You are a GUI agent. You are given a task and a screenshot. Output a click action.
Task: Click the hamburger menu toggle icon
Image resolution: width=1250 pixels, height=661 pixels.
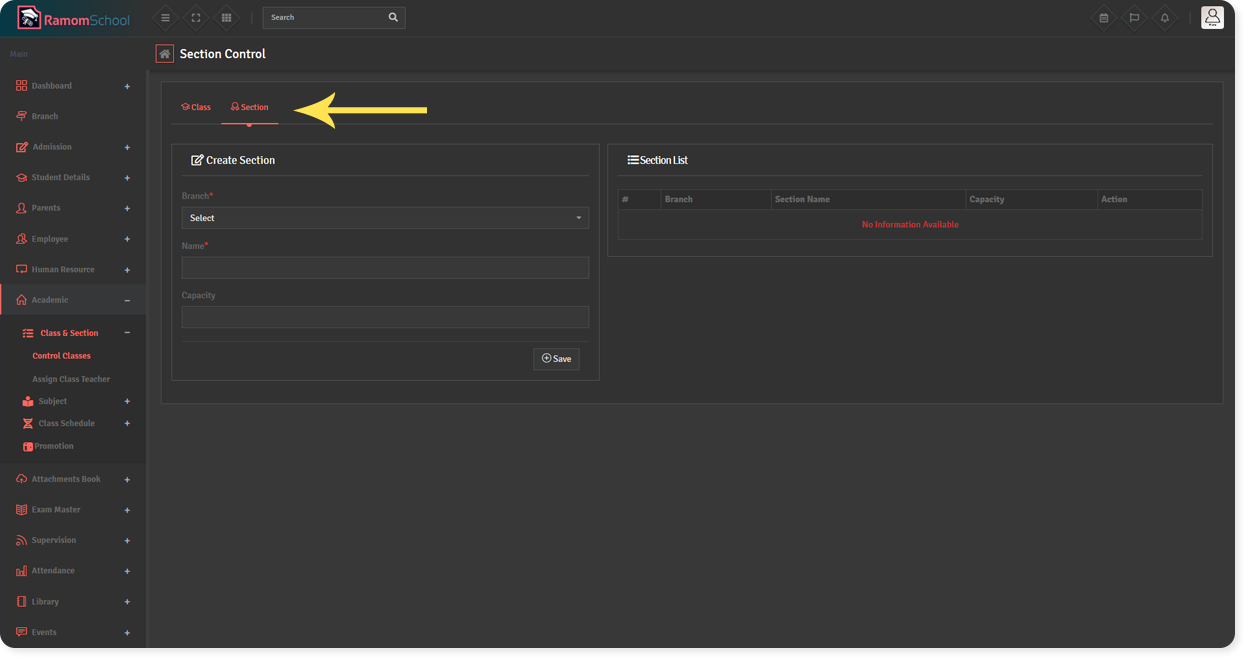click(x=165, y=18)
